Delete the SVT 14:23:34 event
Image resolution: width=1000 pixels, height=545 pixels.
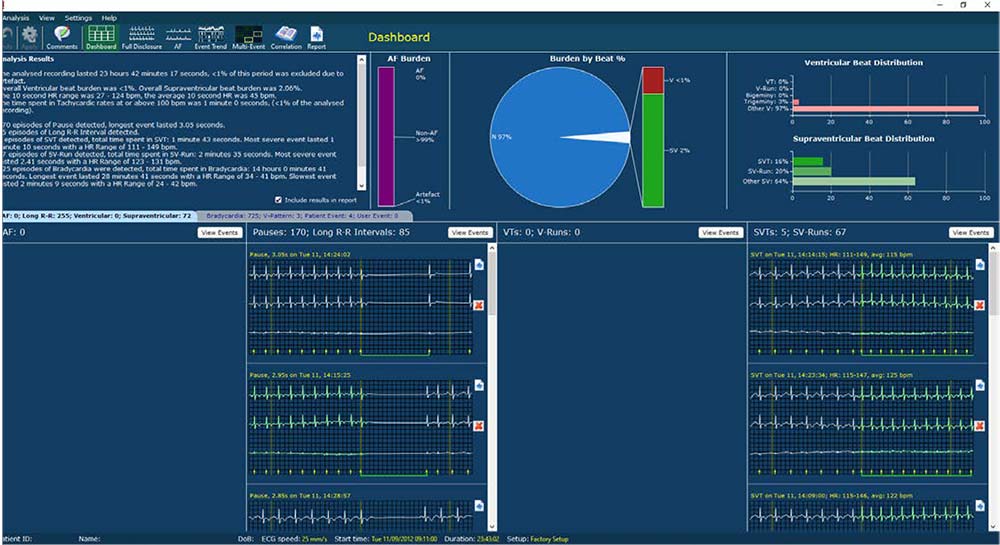[980, 426]
